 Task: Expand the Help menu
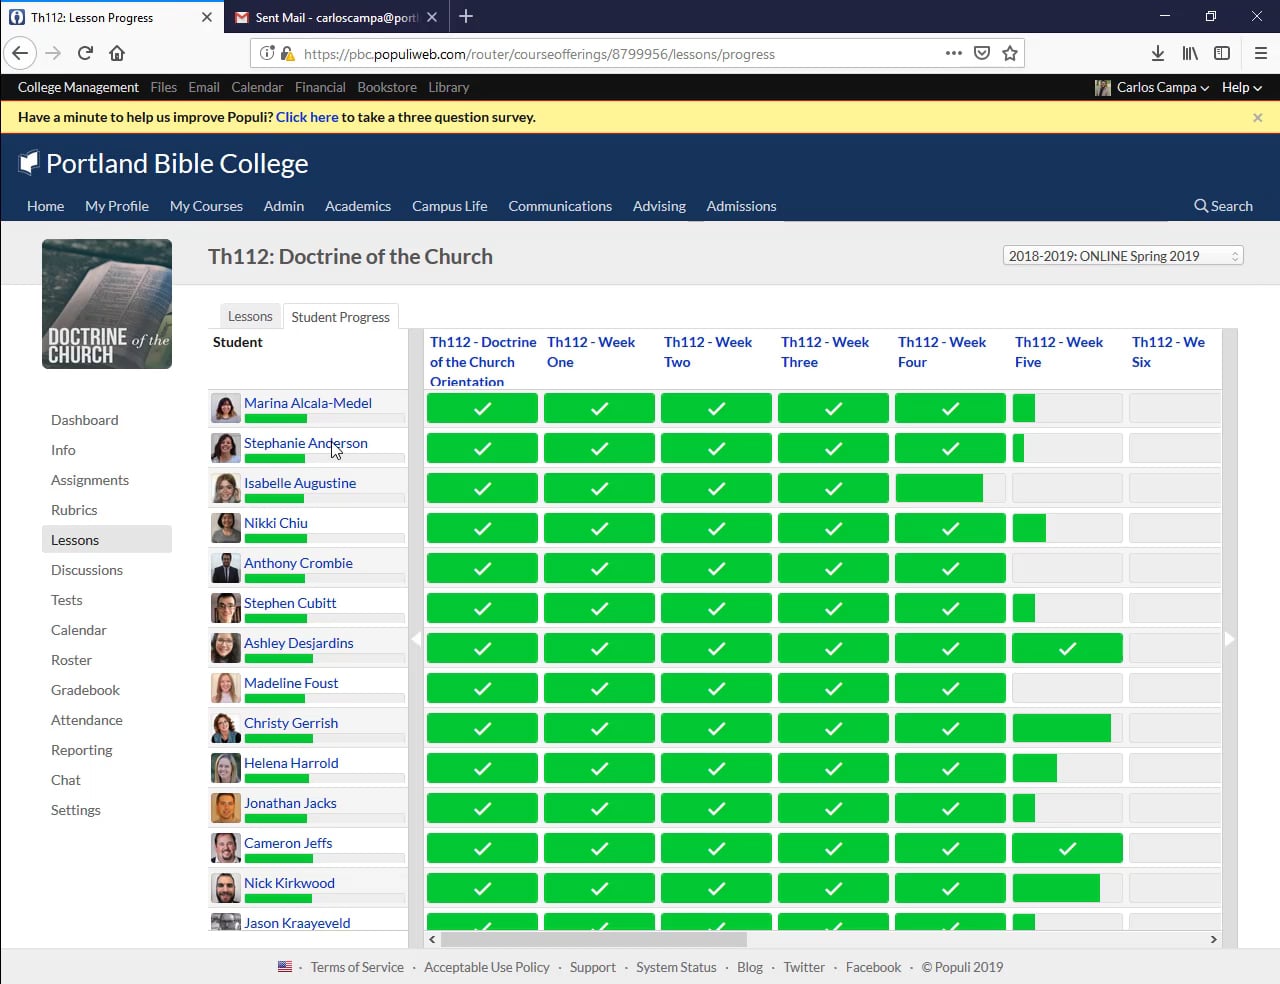point(1241,87)
